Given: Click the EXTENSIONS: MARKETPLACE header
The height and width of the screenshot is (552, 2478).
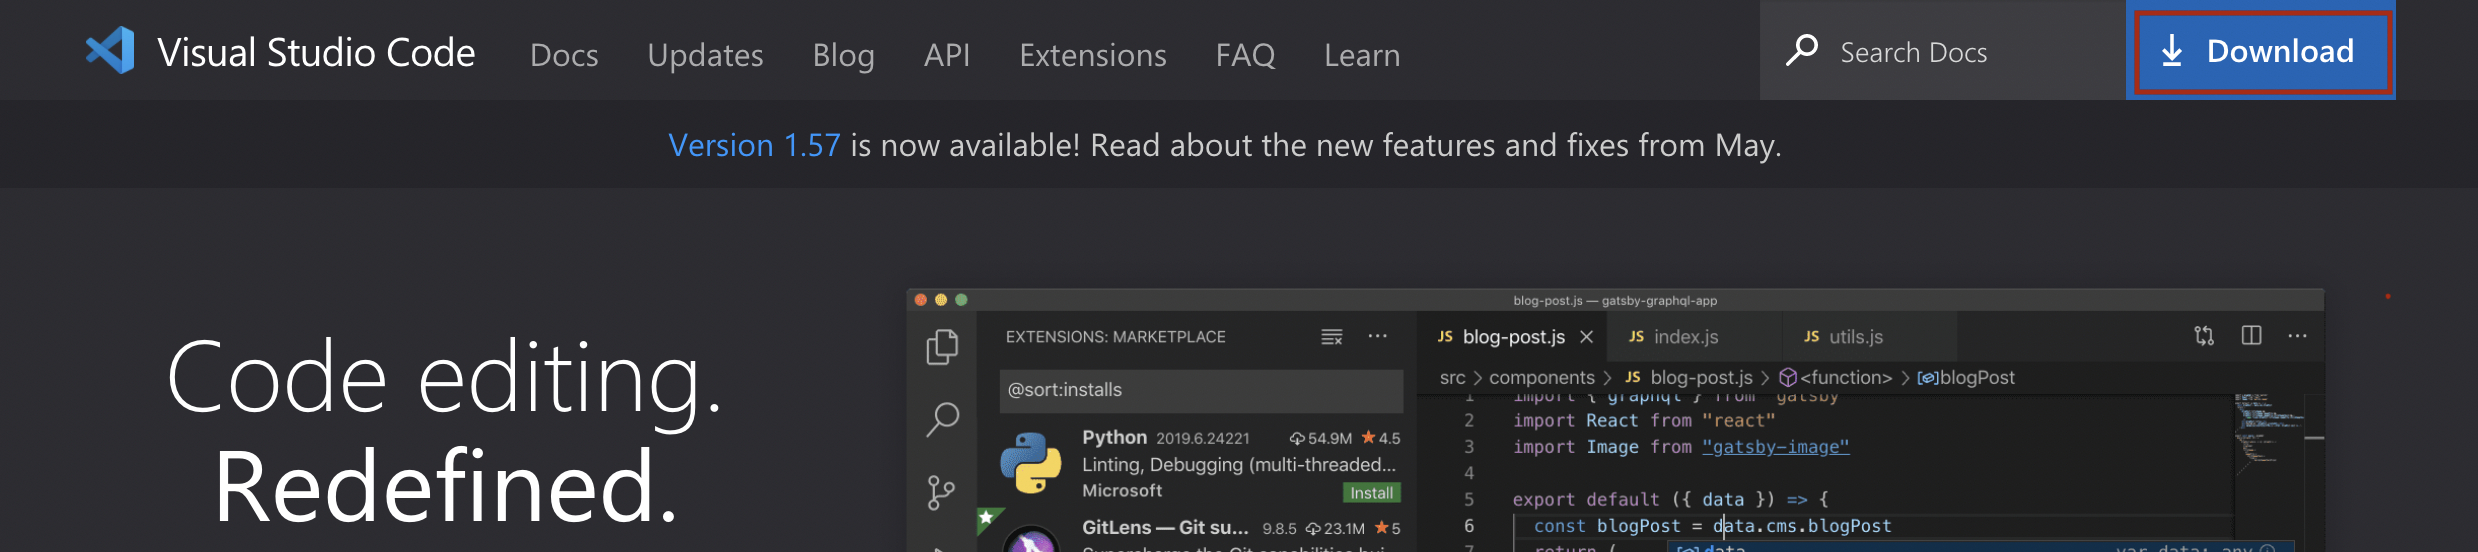Looking at the screenshot, I should tap(1116, 337).
